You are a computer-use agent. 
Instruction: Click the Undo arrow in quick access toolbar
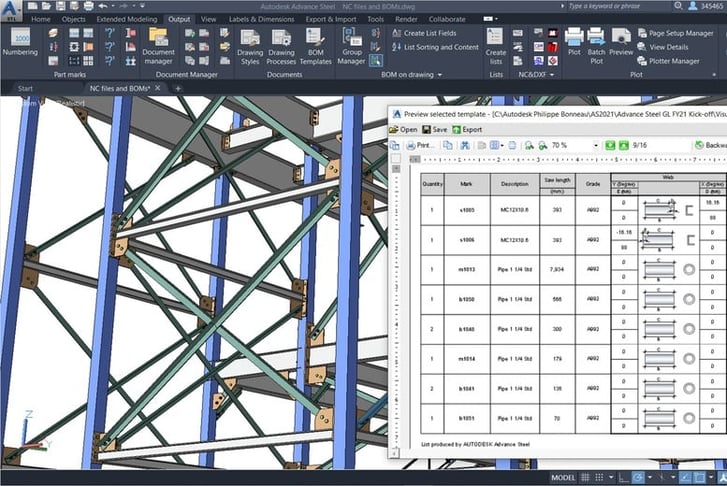click(x=103, y=6)
